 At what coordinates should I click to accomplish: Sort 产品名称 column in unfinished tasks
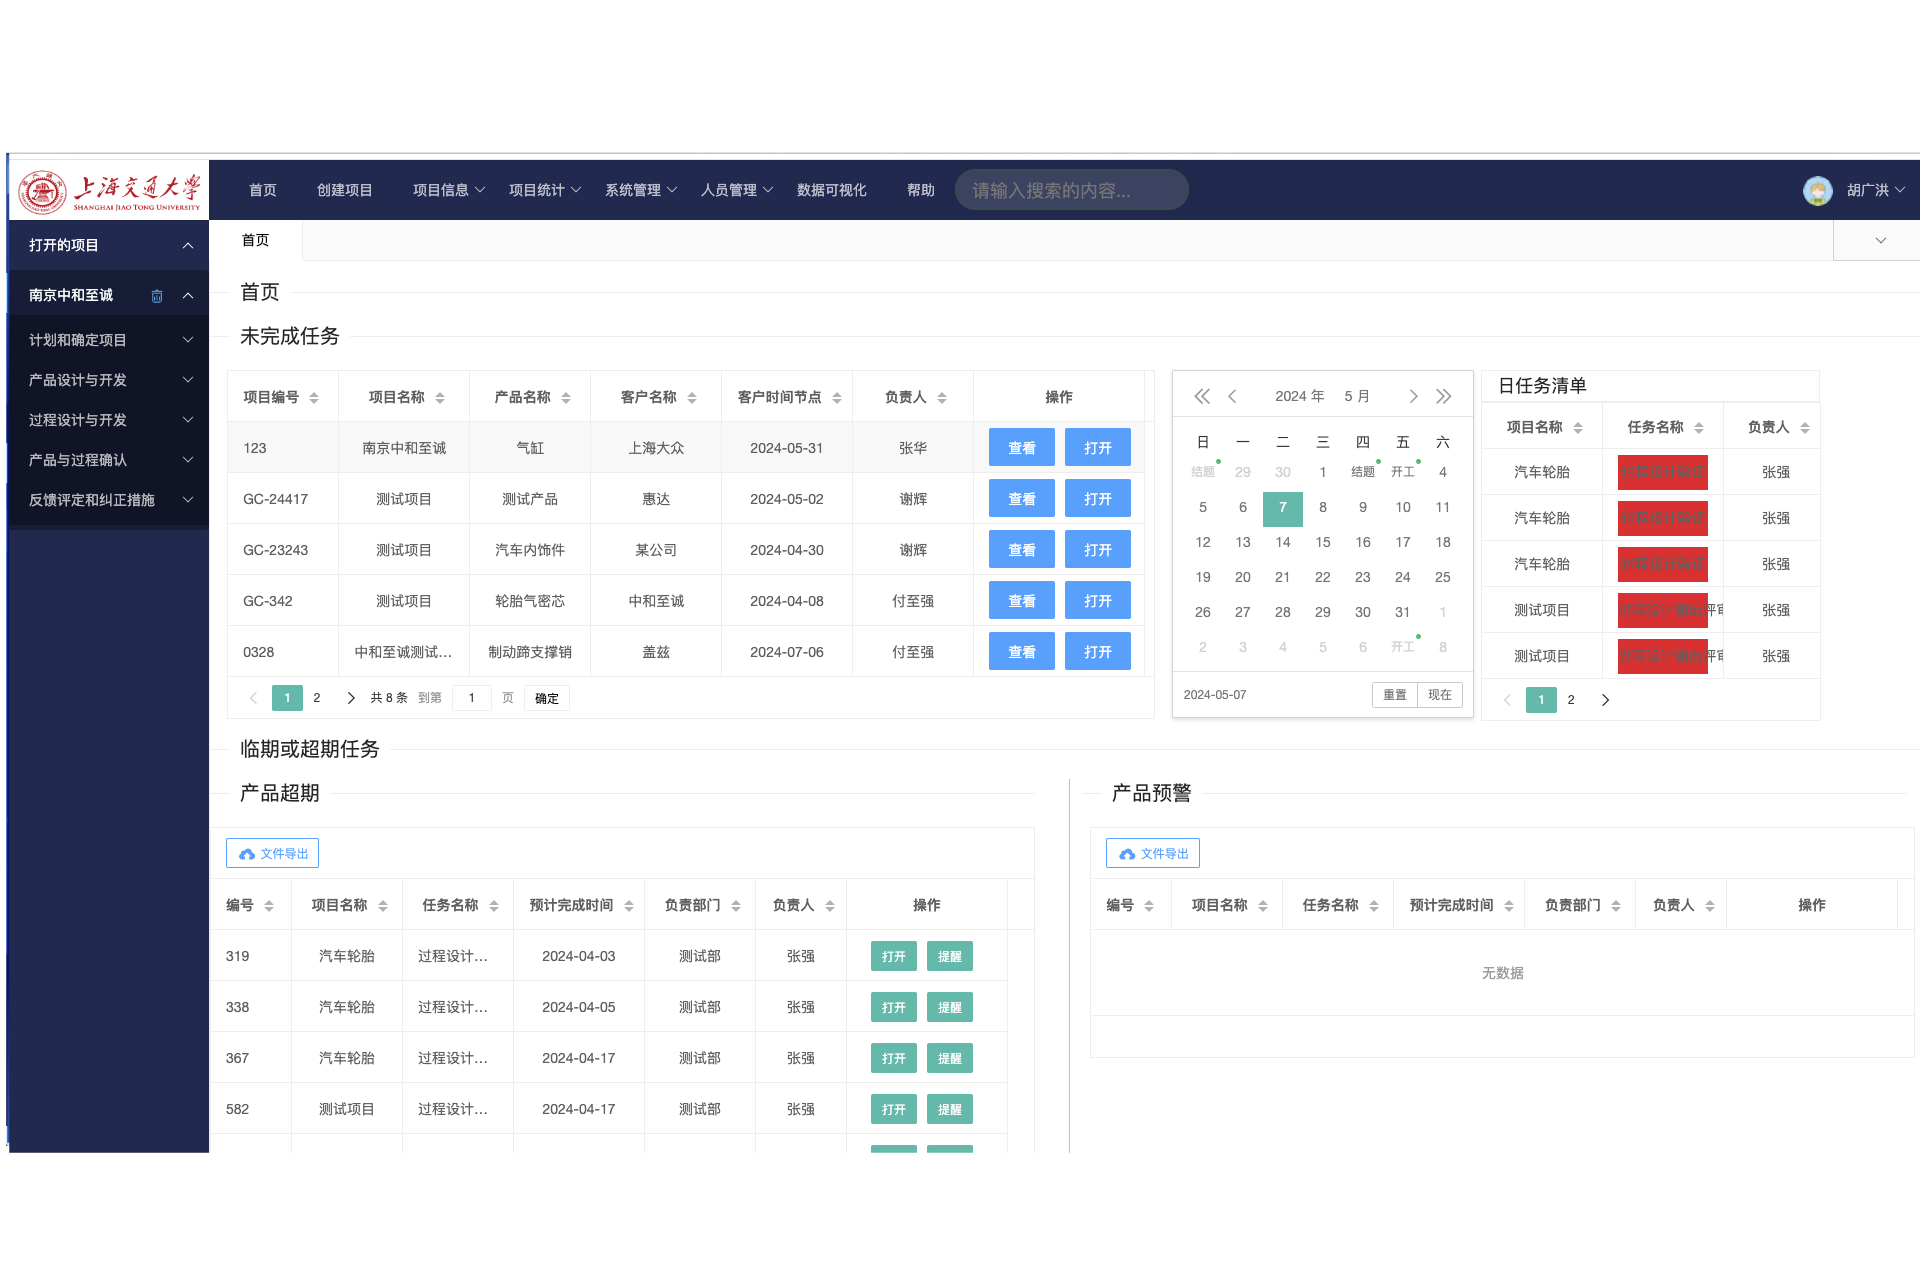coord(566,398)
